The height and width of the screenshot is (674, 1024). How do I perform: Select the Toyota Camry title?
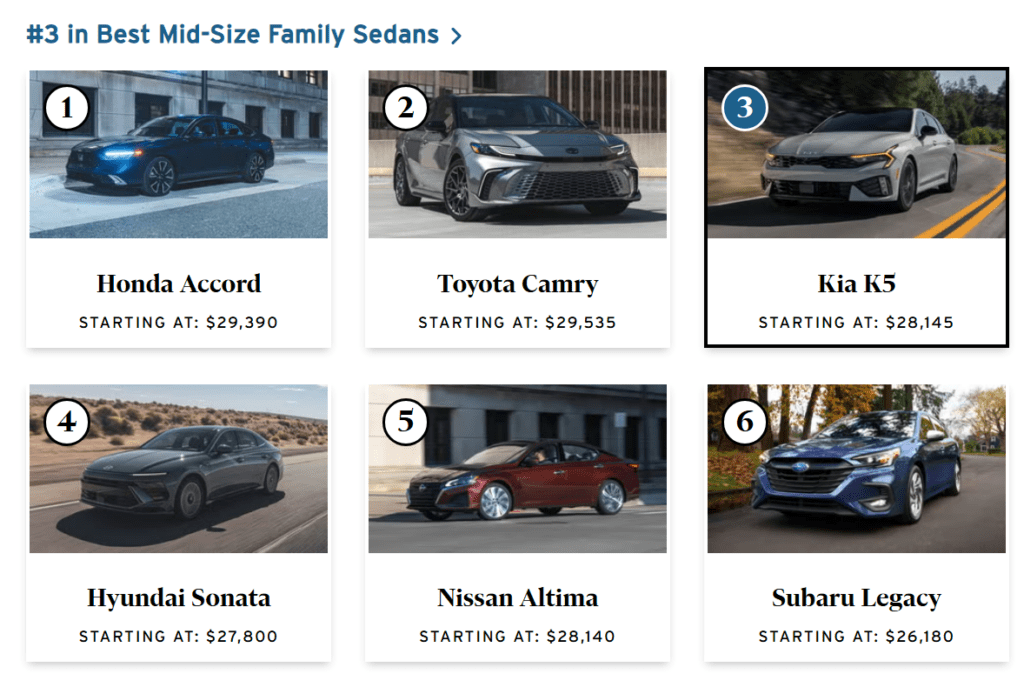pyautogui.click(x=517, y=285)
